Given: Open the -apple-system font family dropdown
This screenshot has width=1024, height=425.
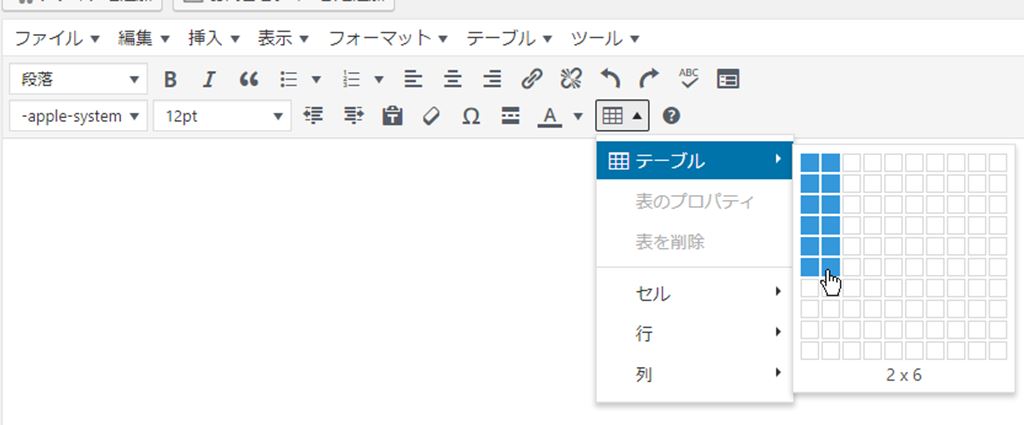Looking at the screenshot, I should (79, 116).
